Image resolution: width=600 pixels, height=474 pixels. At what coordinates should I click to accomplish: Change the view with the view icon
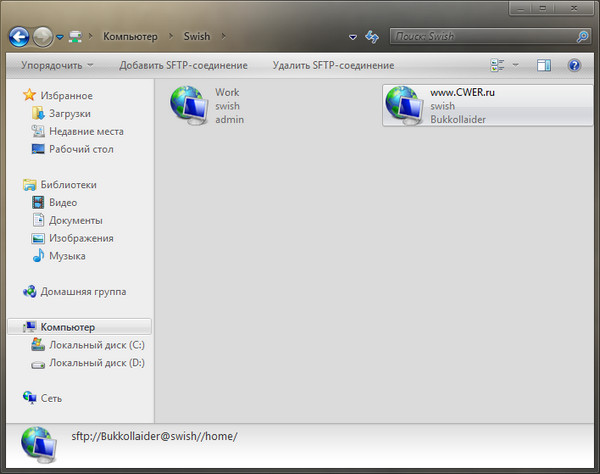coord(497,65)
